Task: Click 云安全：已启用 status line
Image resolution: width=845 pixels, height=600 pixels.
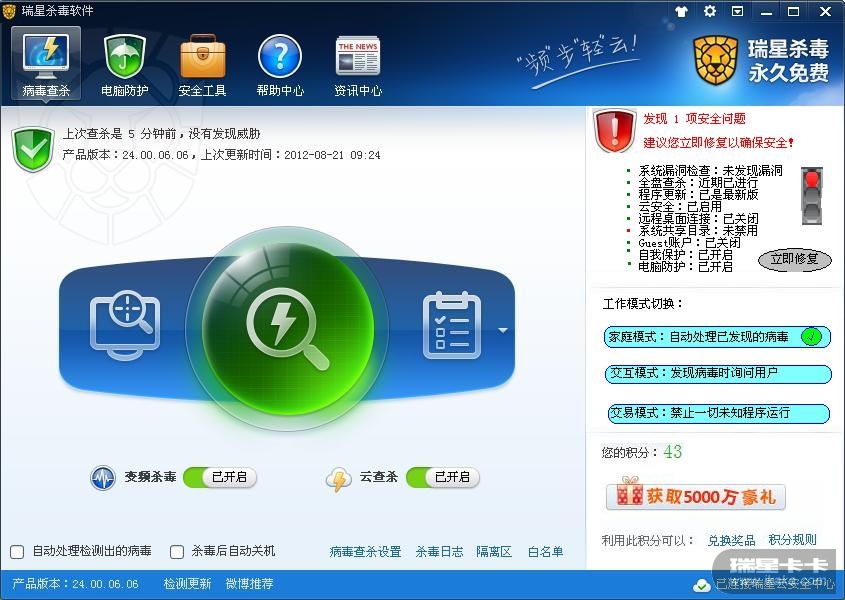Action: click(680, 207)
